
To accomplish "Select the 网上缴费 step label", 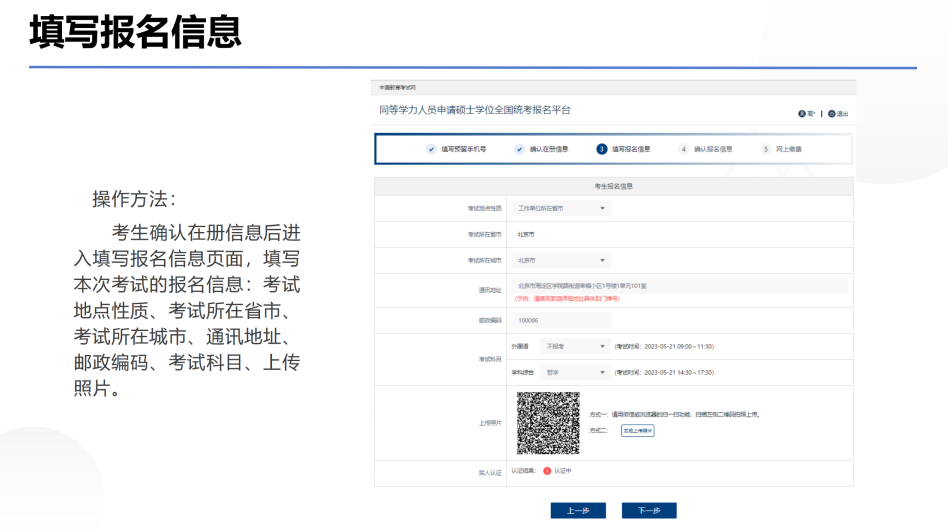I will 789,149.
